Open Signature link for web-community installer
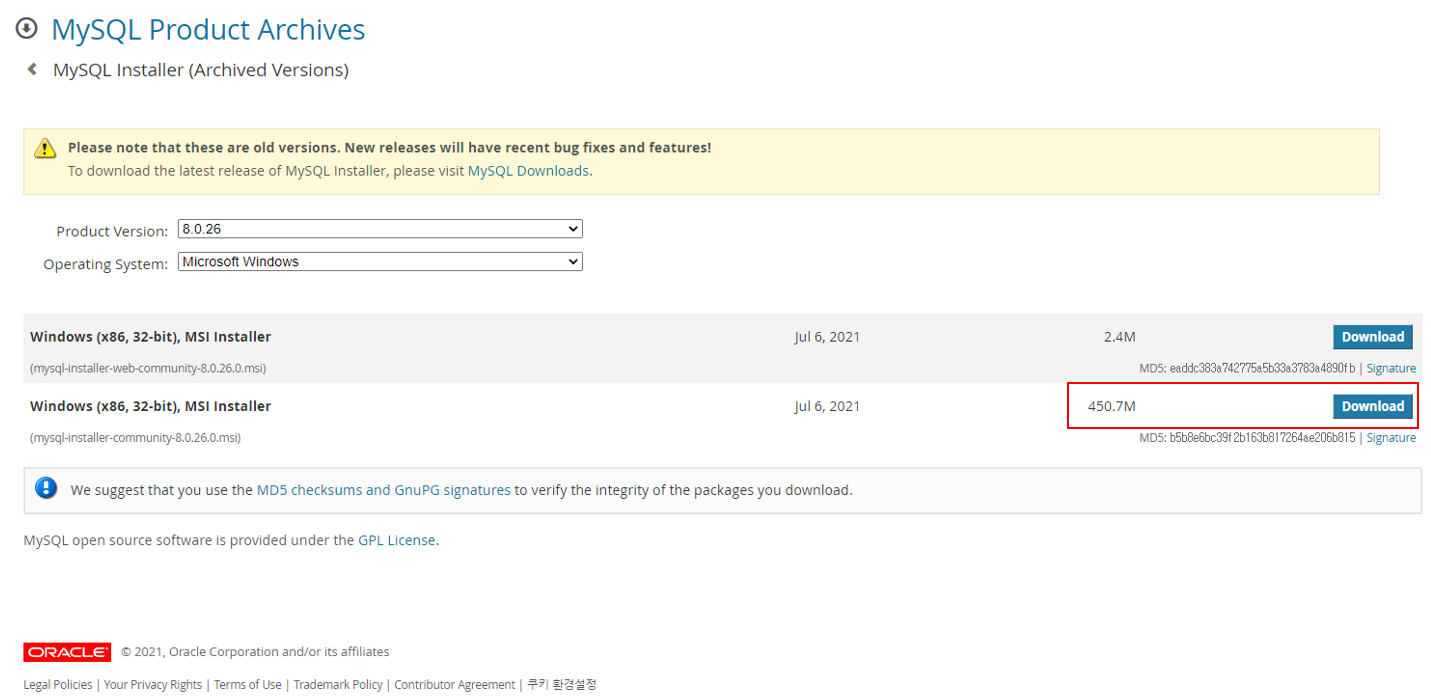The width and height of the screenshot is (1431, 699). point(1391,368)
